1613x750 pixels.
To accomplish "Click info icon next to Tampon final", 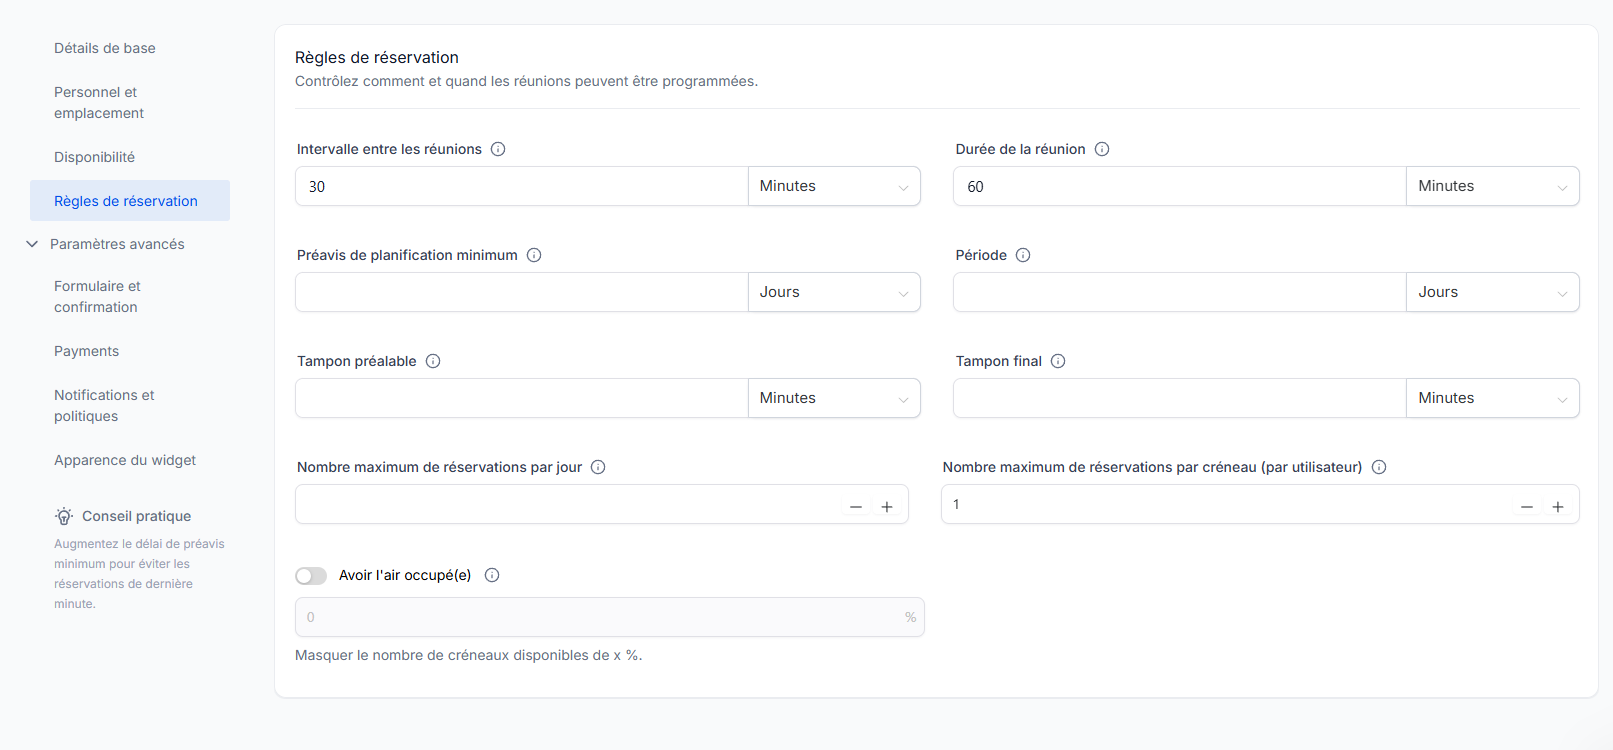I will click(x=1058, y=361).
